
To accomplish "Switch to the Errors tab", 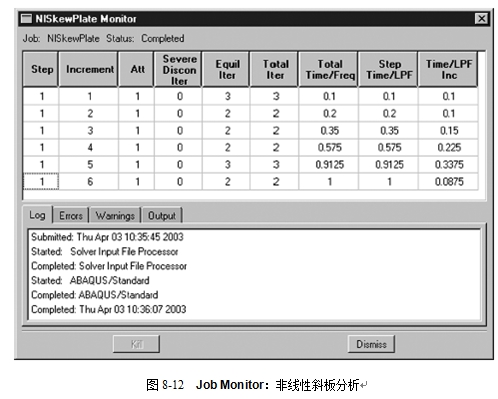I will (71, 216).
